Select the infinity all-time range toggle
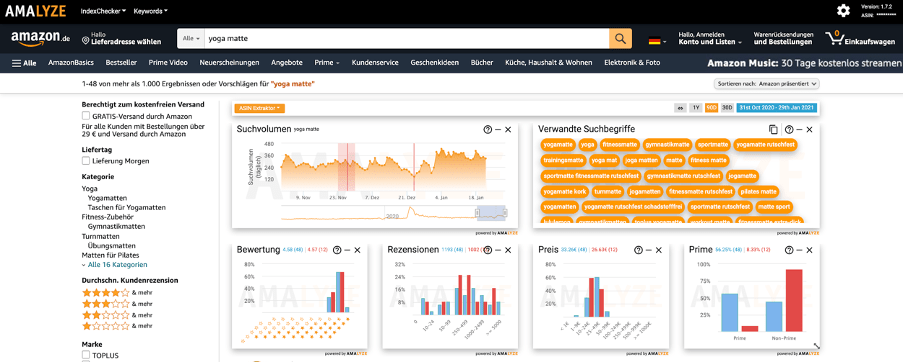The width and height of the screenshot is (904, 362). [681, 108]
